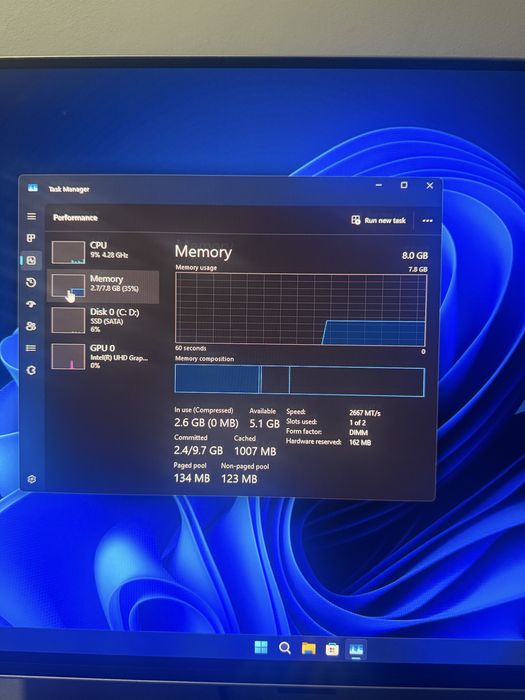Open the App history sidebar icon

click(x=31, y=282)
